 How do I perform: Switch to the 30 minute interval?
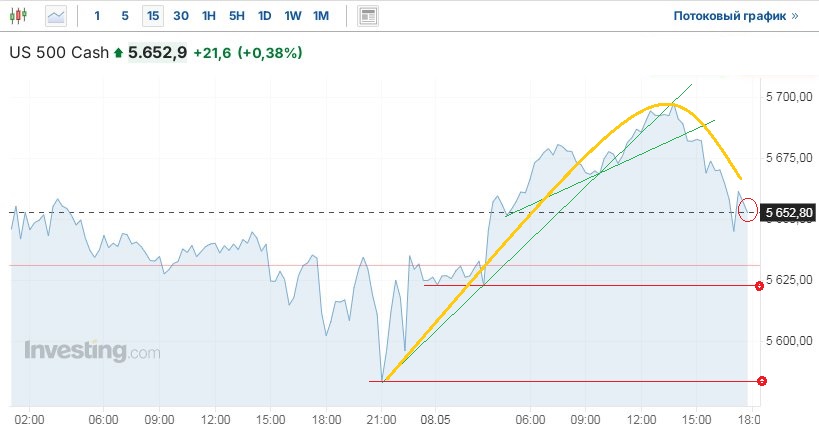pyautogui.click(x=180, y=16)
